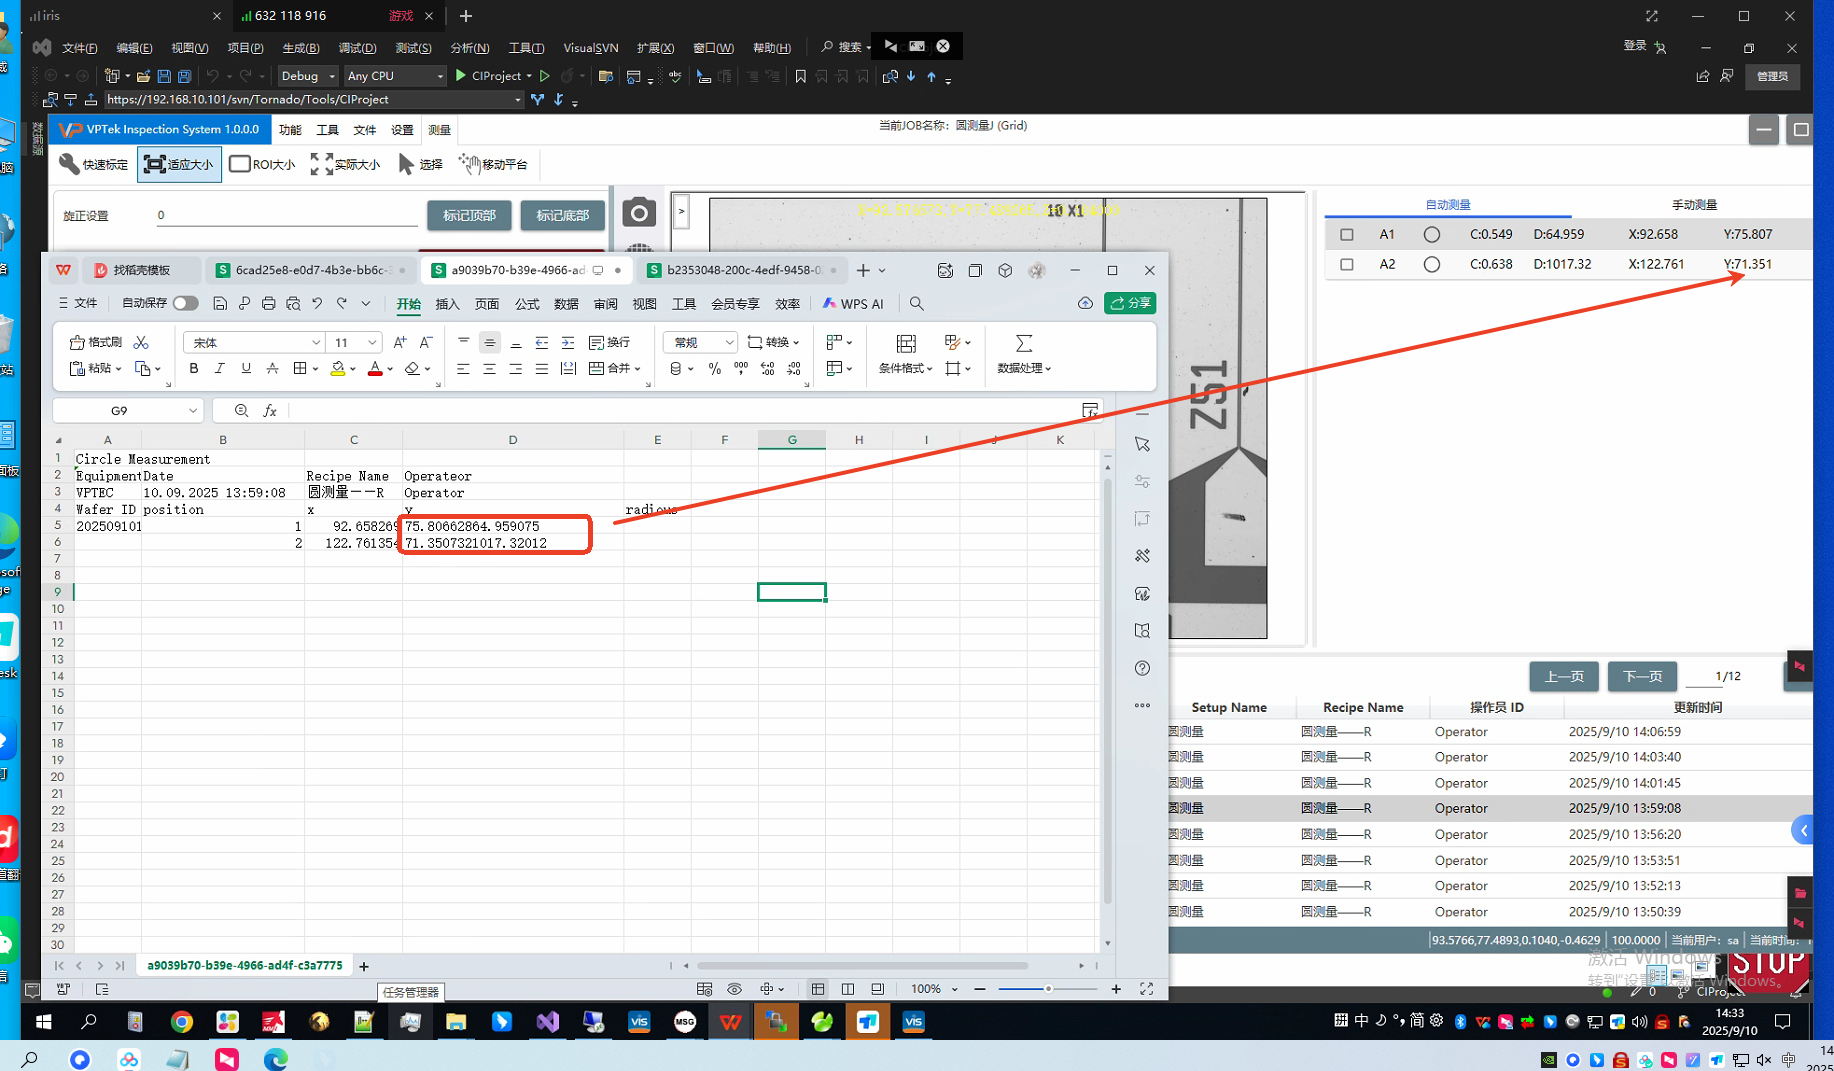Open the 插入 ribbon tab
This screenshot has width=1834, height=1071.
click(x=447, y=304)
